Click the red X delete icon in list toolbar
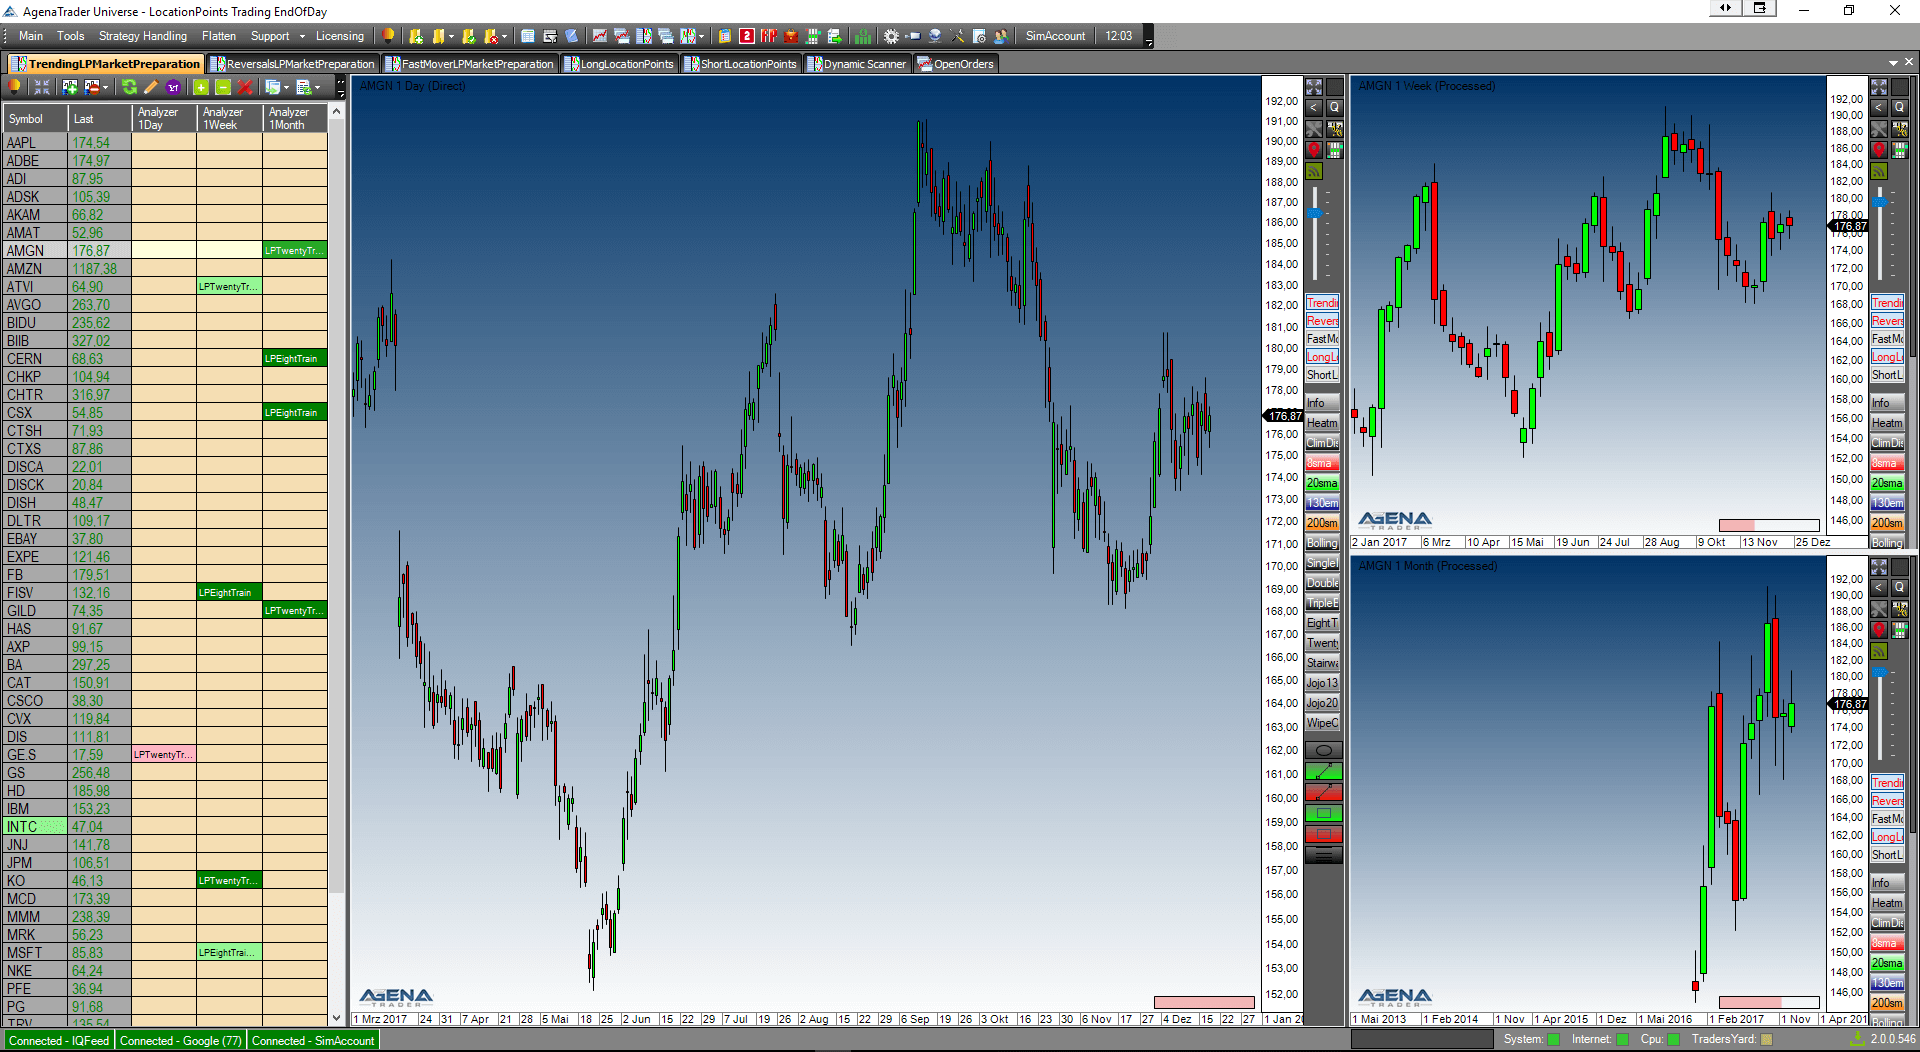Viewport: 1920px width, 1052px height. pyautogui.click(x=245, y=88)
